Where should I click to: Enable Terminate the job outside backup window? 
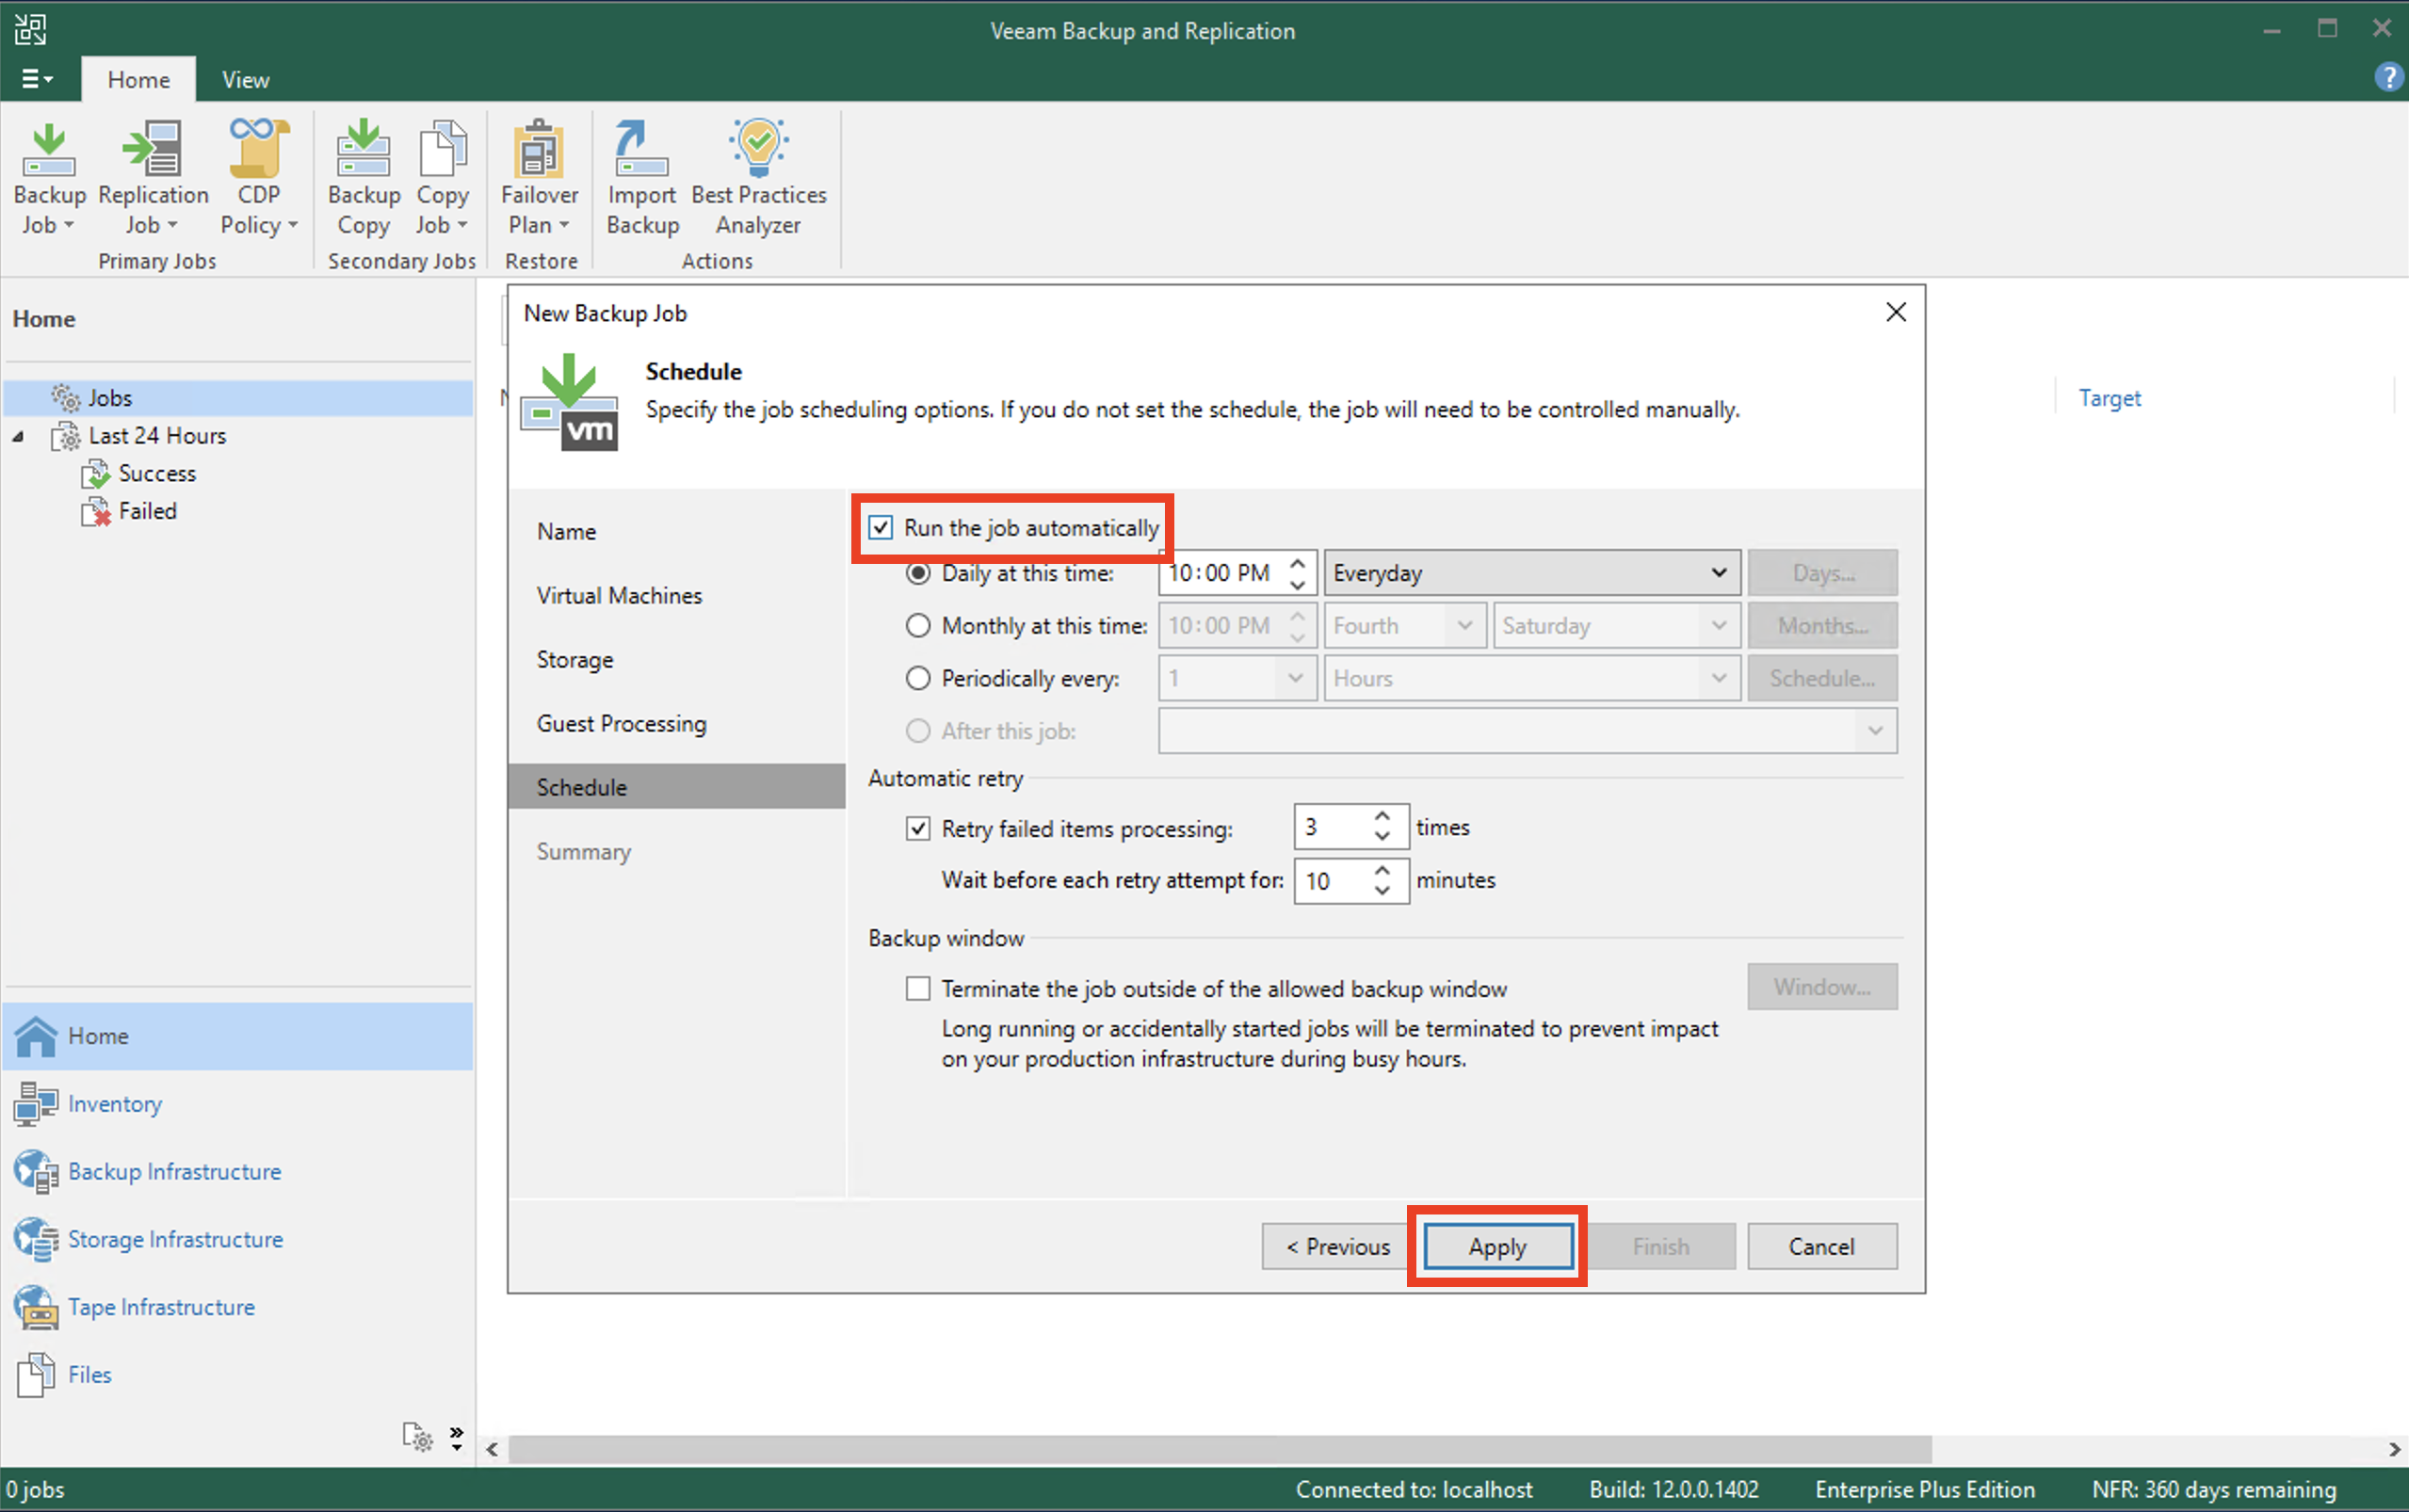tap(917, 989)
